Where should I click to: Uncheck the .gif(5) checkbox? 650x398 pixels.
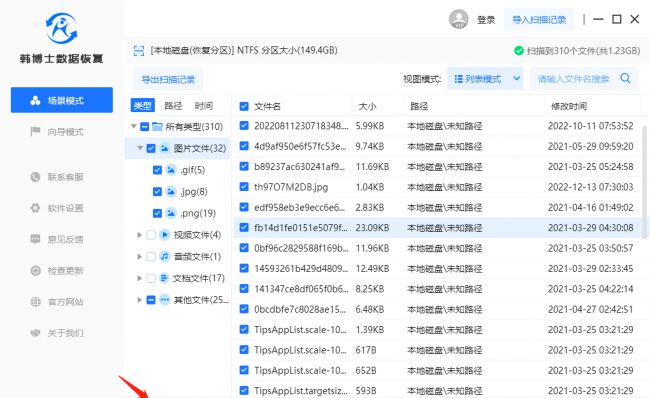point(157,170)
